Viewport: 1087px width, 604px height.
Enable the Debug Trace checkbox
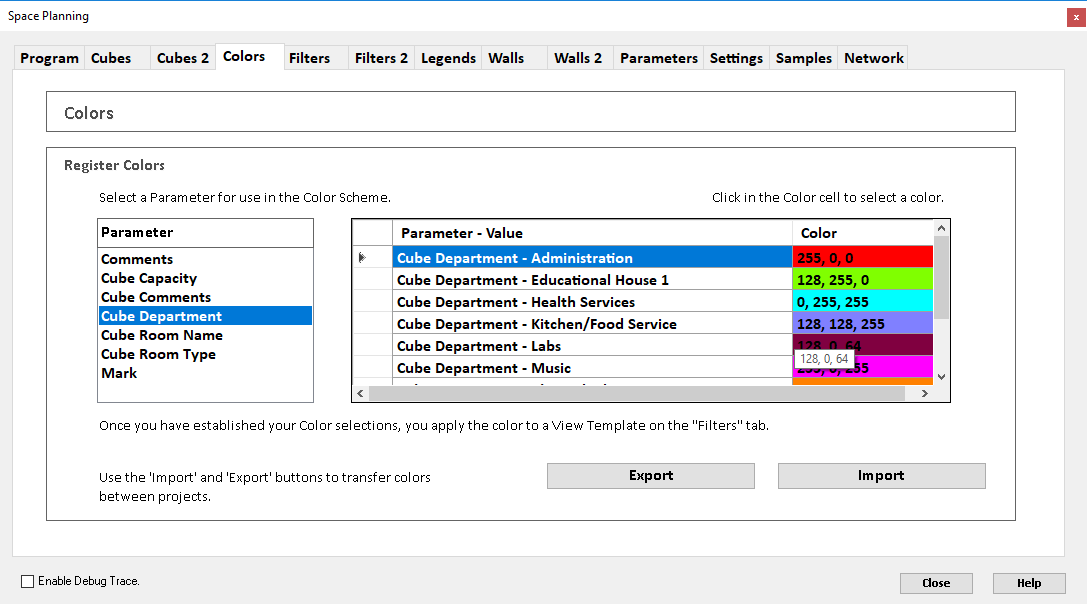pyautogui.click(x=28, y=581)
